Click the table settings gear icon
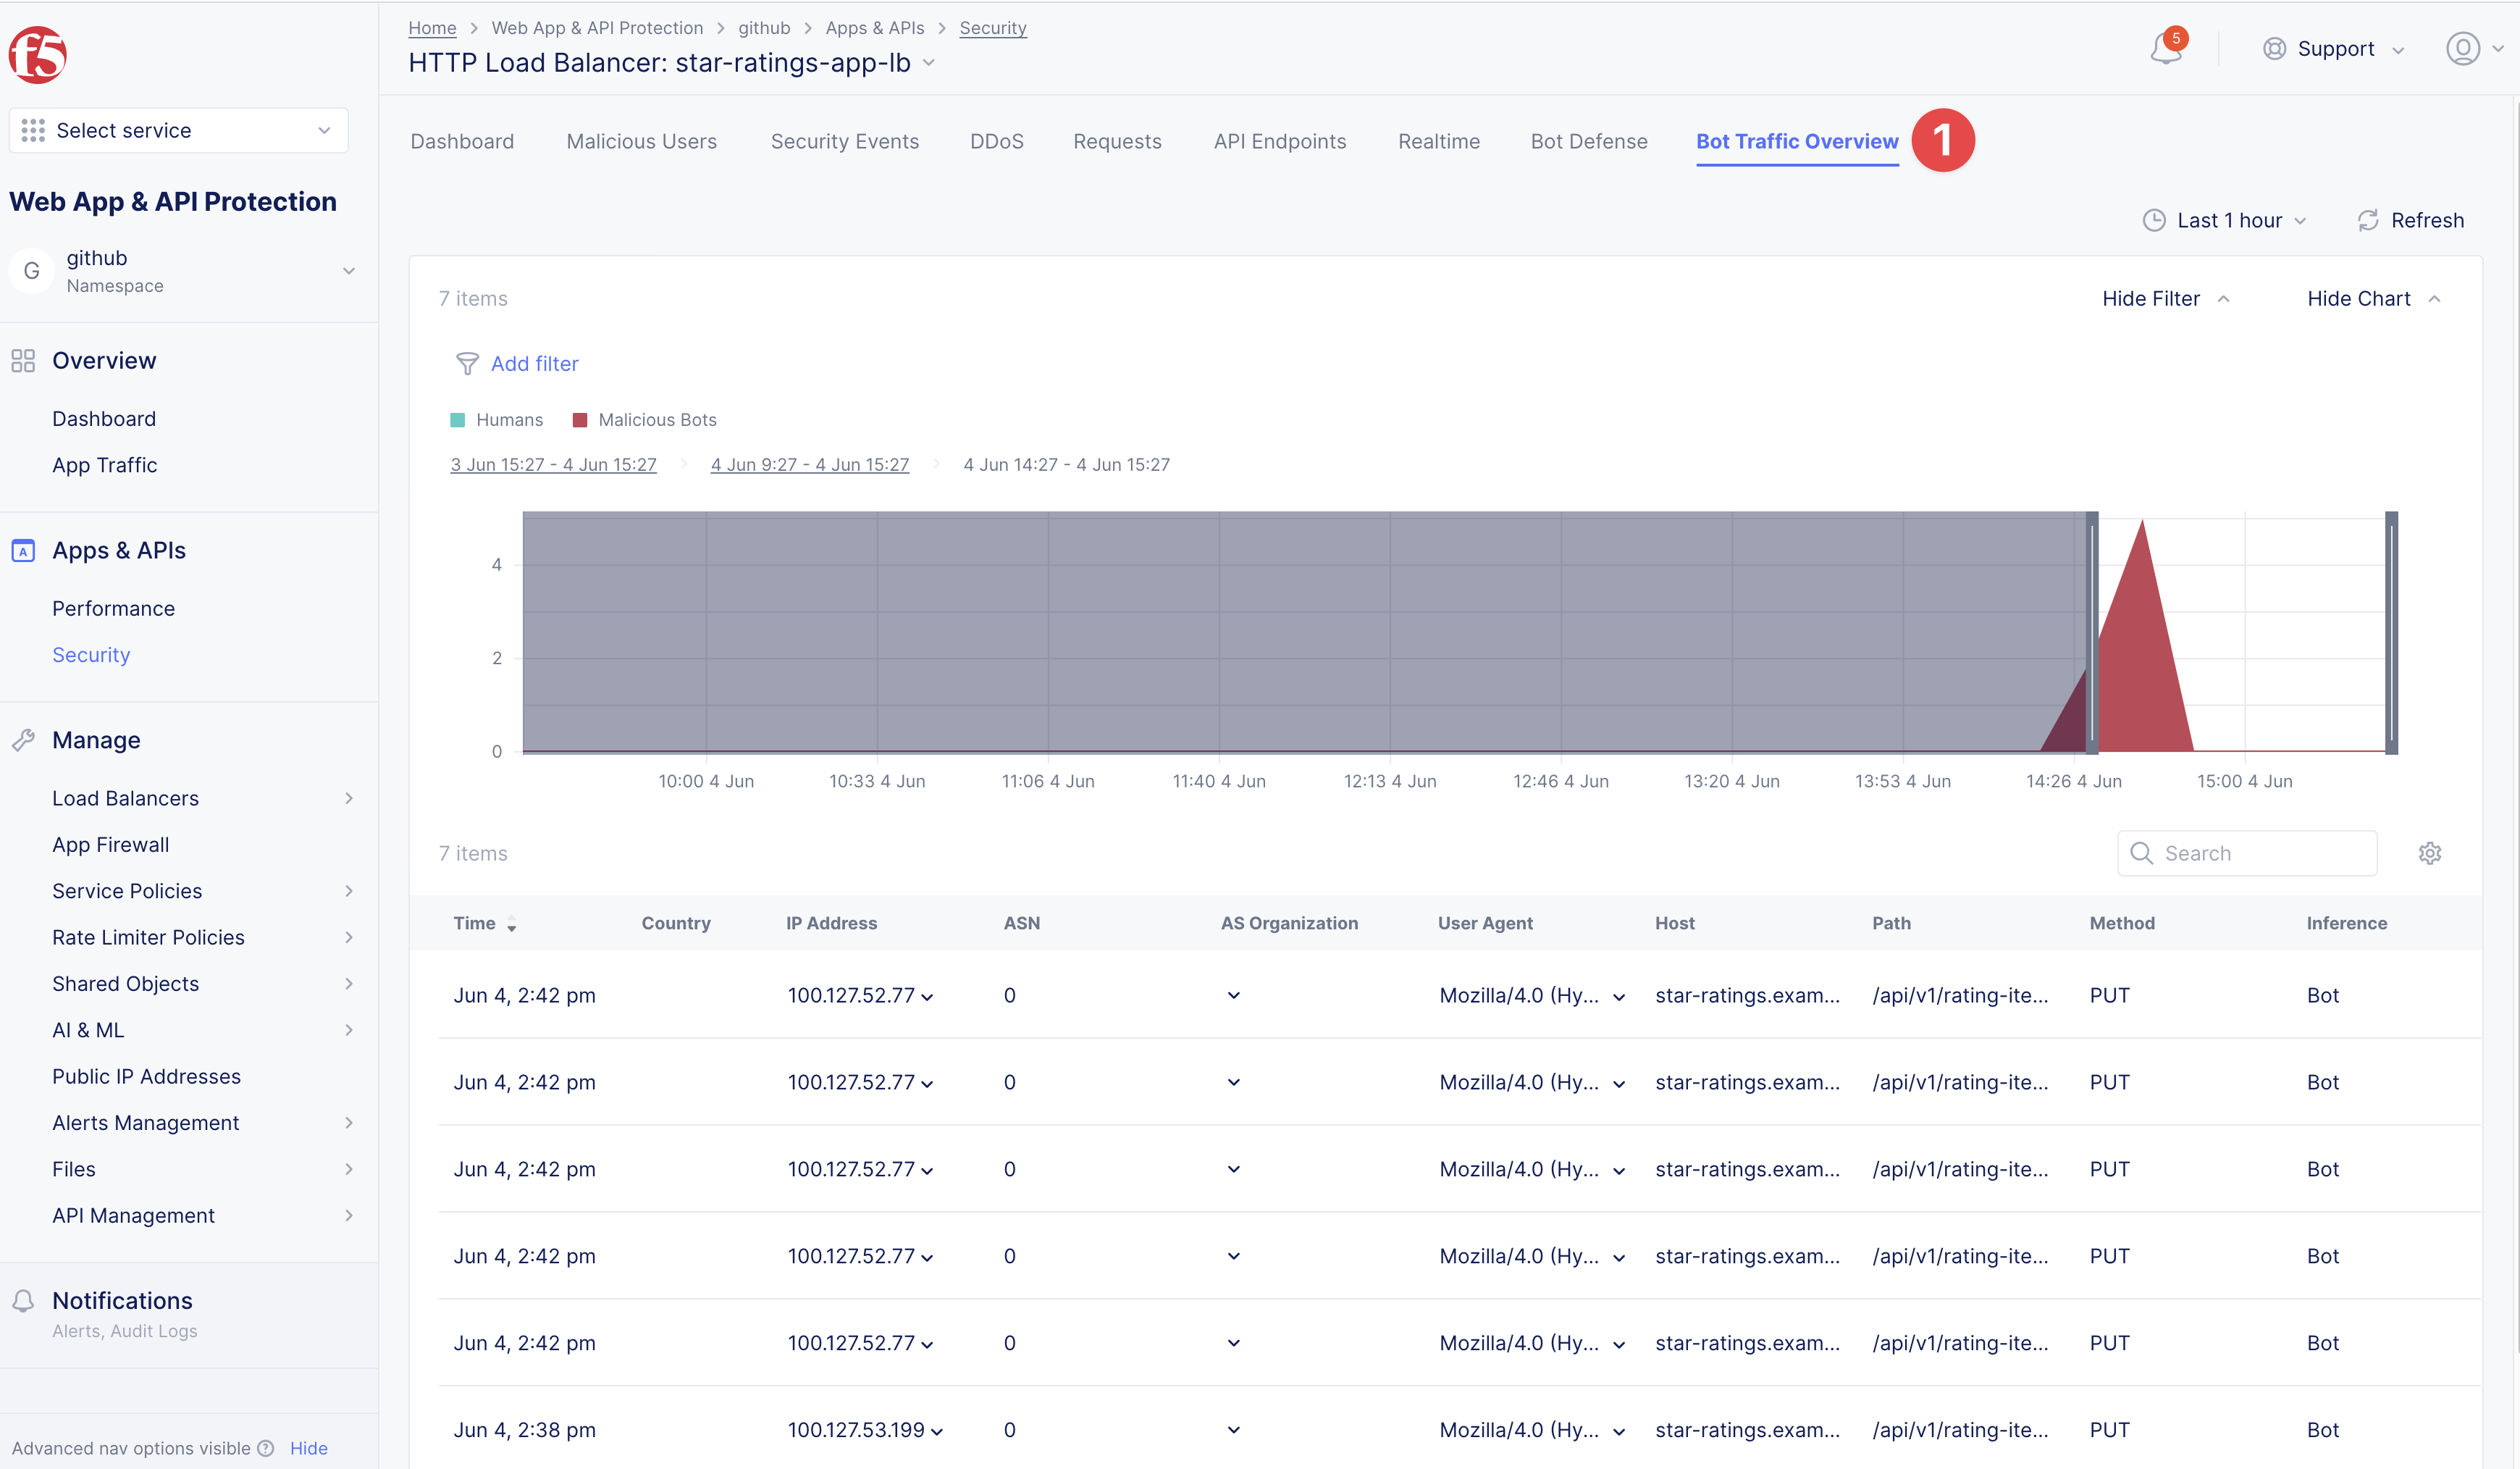This screenshot has width=2520, height=1469. [x=2430, y=853]
